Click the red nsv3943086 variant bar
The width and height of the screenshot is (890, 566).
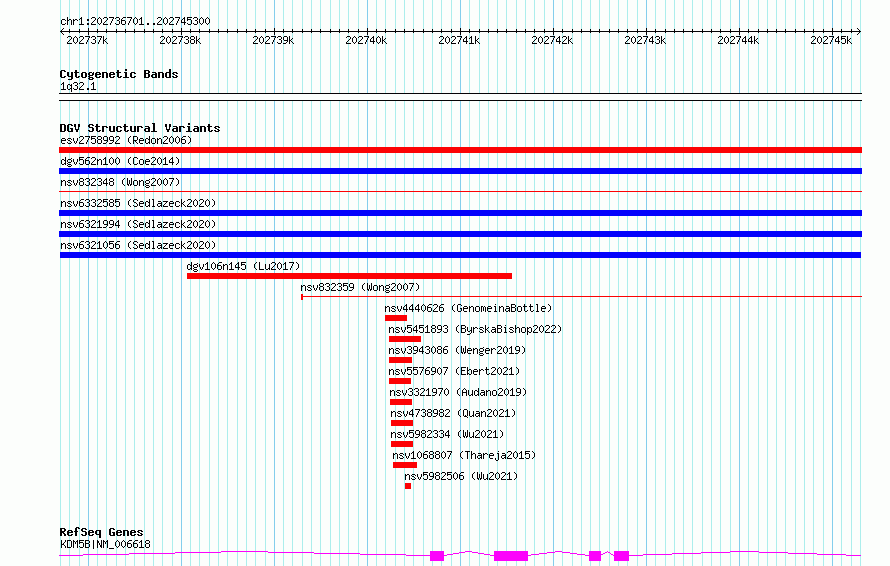(x=400, y=360)
